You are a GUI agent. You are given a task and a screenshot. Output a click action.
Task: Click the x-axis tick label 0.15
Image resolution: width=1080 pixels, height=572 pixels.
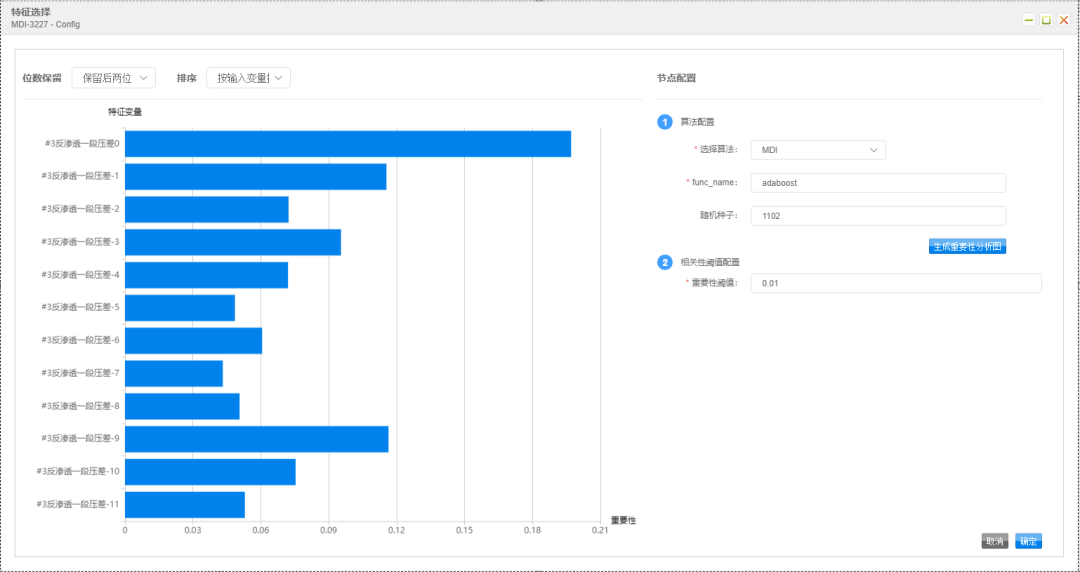(464, 531)
